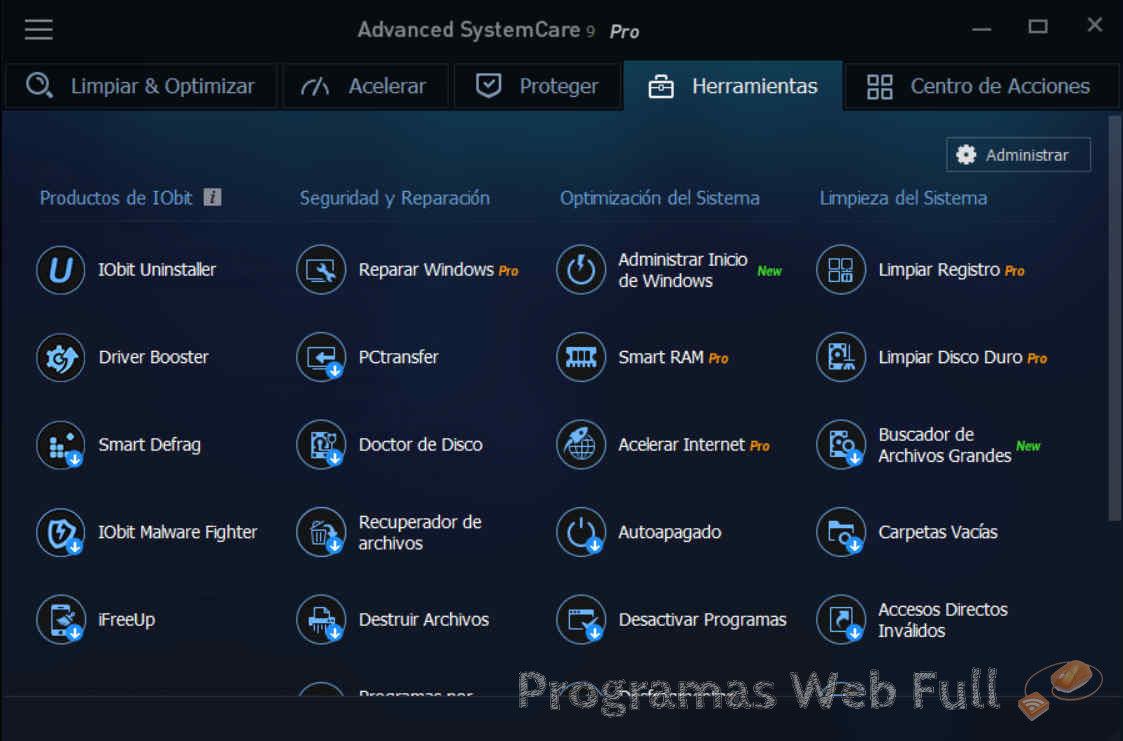
Task: Click the Desactivar Programas label
Action: (703, 619)
